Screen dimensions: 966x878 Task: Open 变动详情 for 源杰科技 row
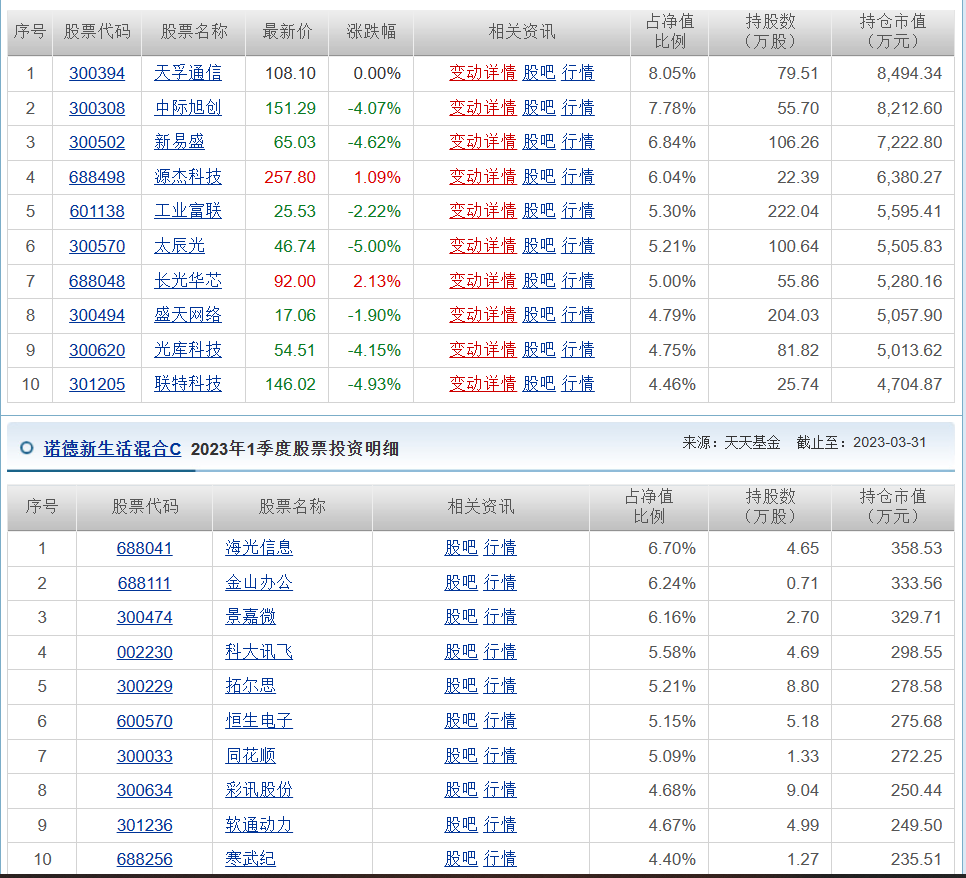pos(482,177)
